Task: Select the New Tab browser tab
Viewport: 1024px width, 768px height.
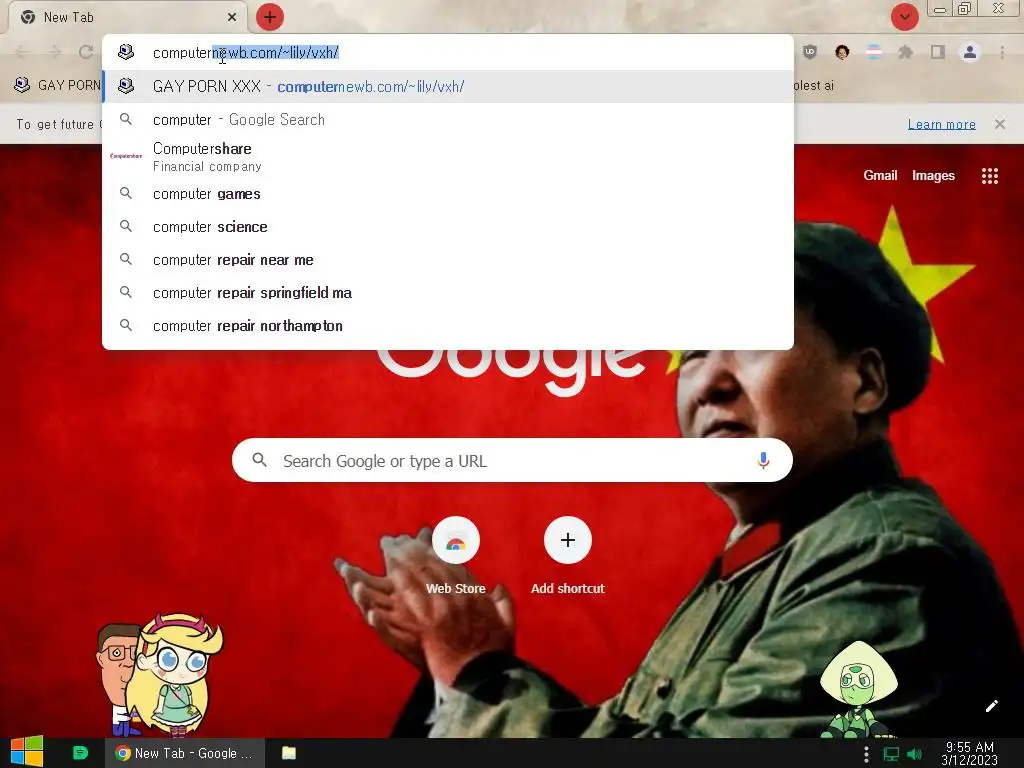Action: tap(128, 17)
